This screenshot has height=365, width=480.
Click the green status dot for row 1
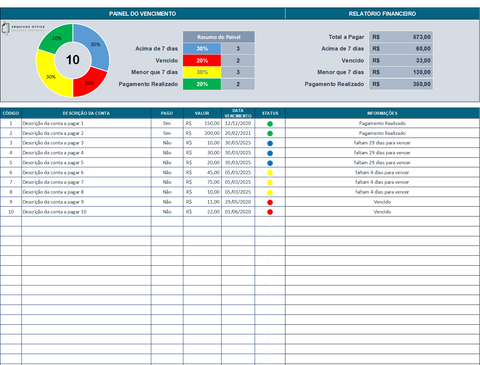click(x=270, y=124)
